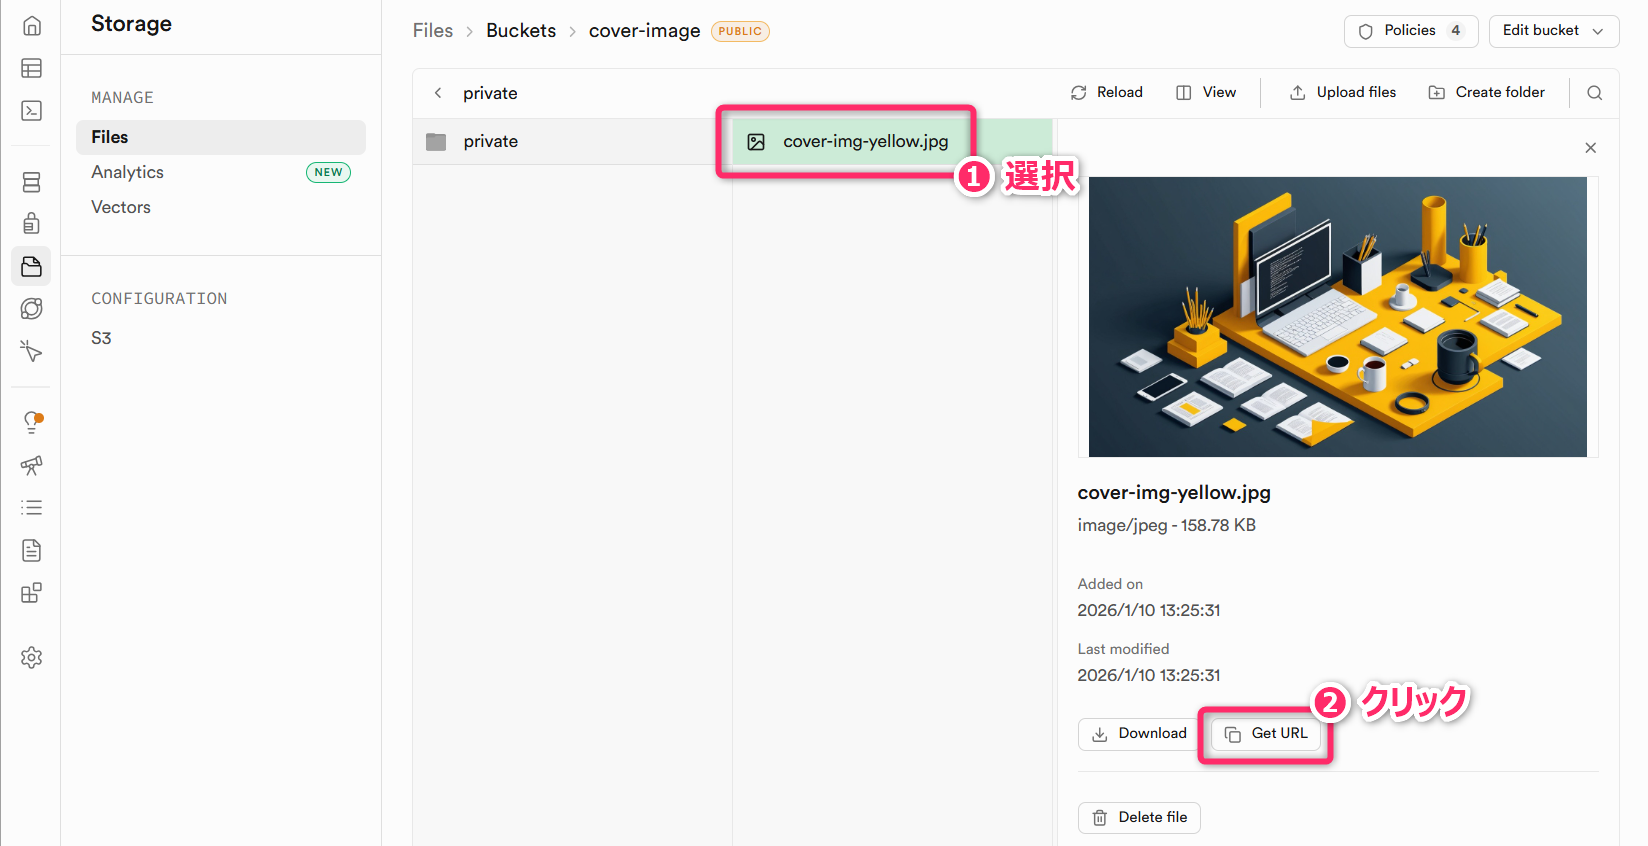Image resolution: width=1648 pixels, height=846 pixels.
Task: Open the Database sidebar icon
Action: [31, 182]
